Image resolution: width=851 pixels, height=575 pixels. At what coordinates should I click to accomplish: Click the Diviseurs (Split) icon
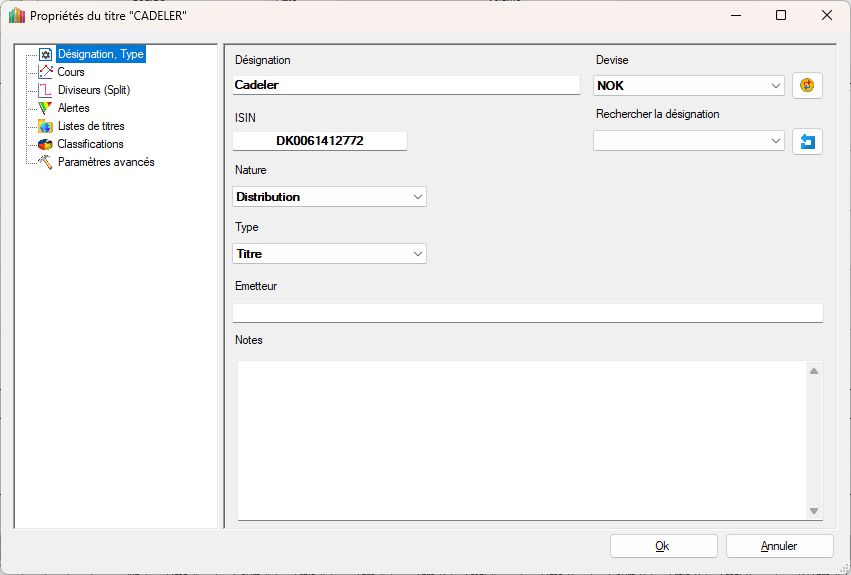(45, 90)
